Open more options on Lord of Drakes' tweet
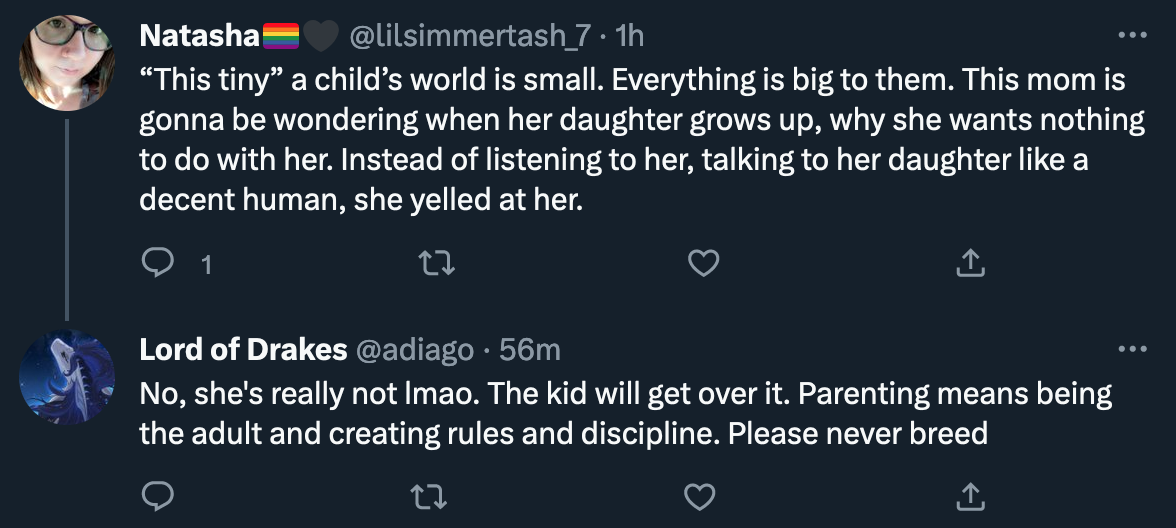 tap(1132, 349)
